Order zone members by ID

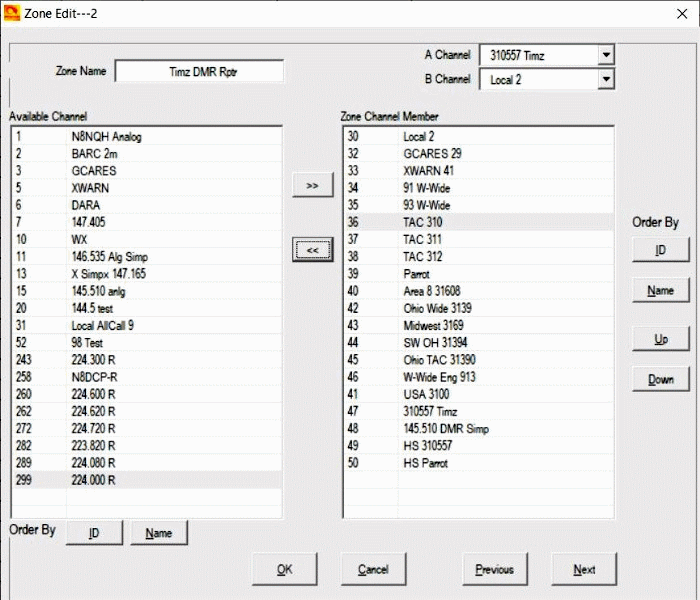tap(661, 250)
